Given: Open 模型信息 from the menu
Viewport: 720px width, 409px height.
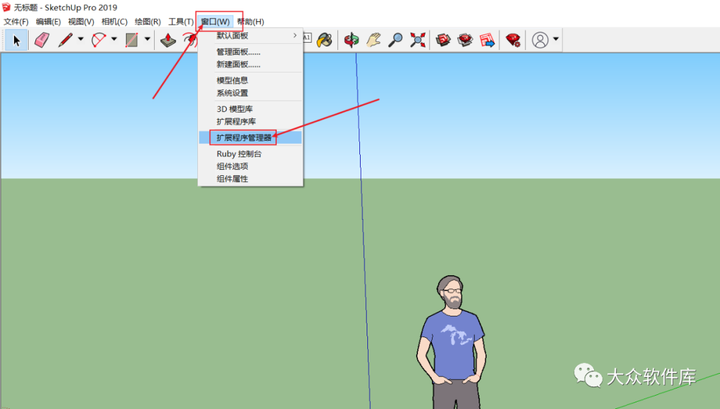Looking at the screenshot, I should 251,80.
